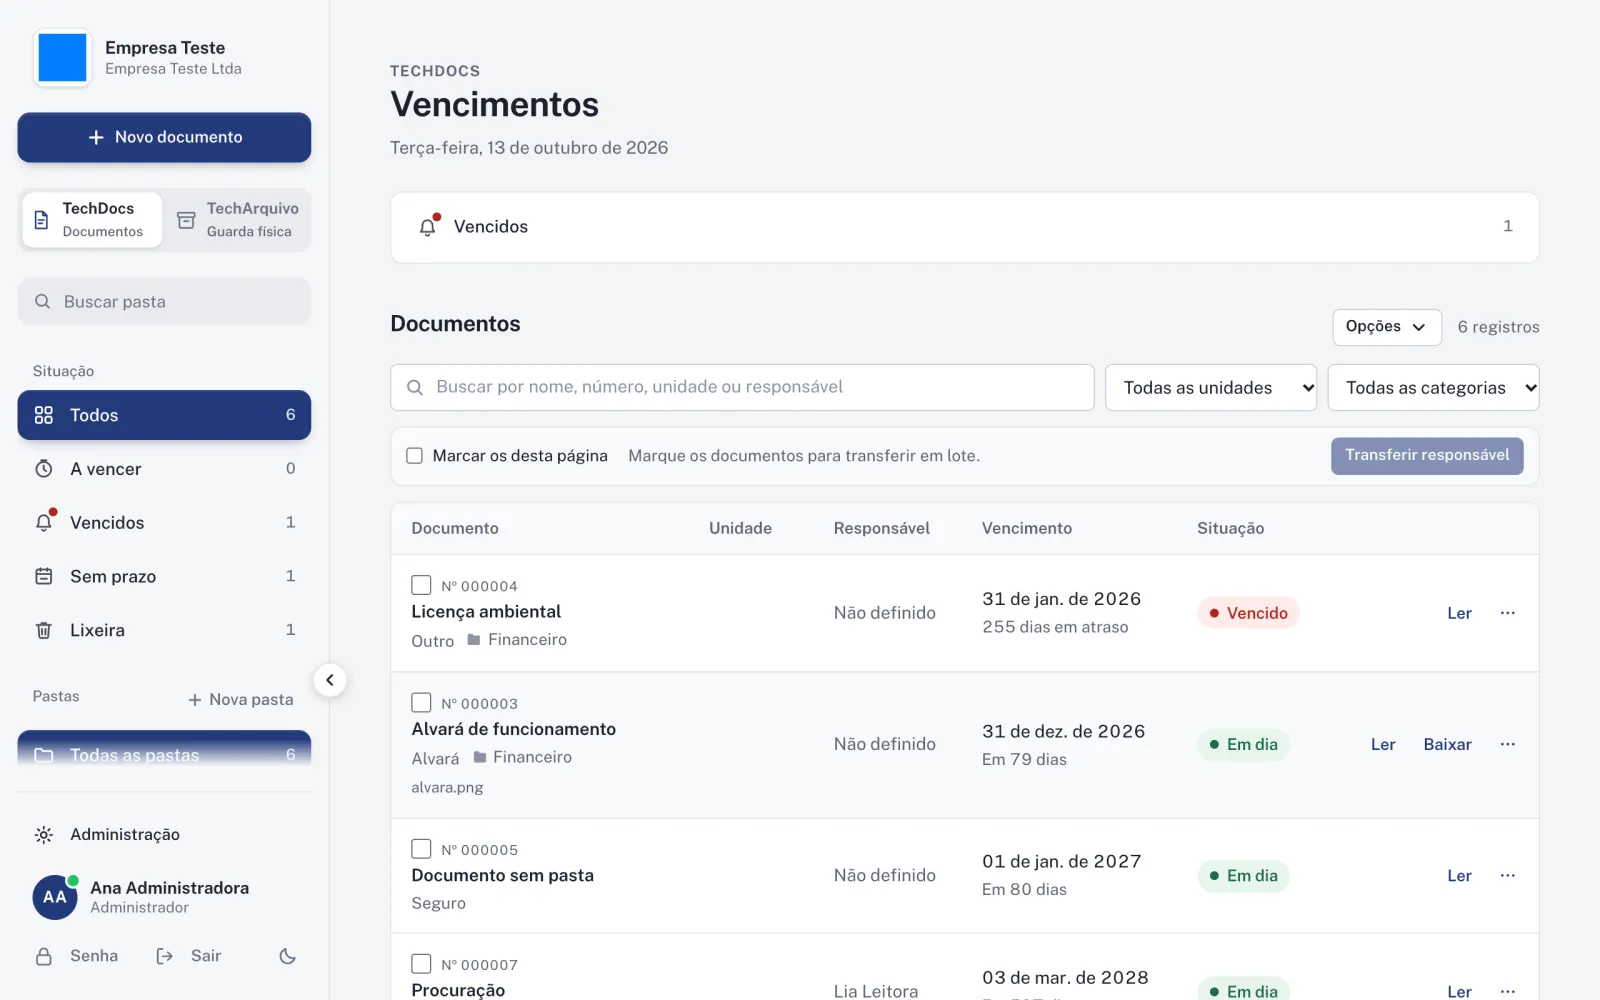
Task: Select the A vencer filter
Action: pos(164,469)
